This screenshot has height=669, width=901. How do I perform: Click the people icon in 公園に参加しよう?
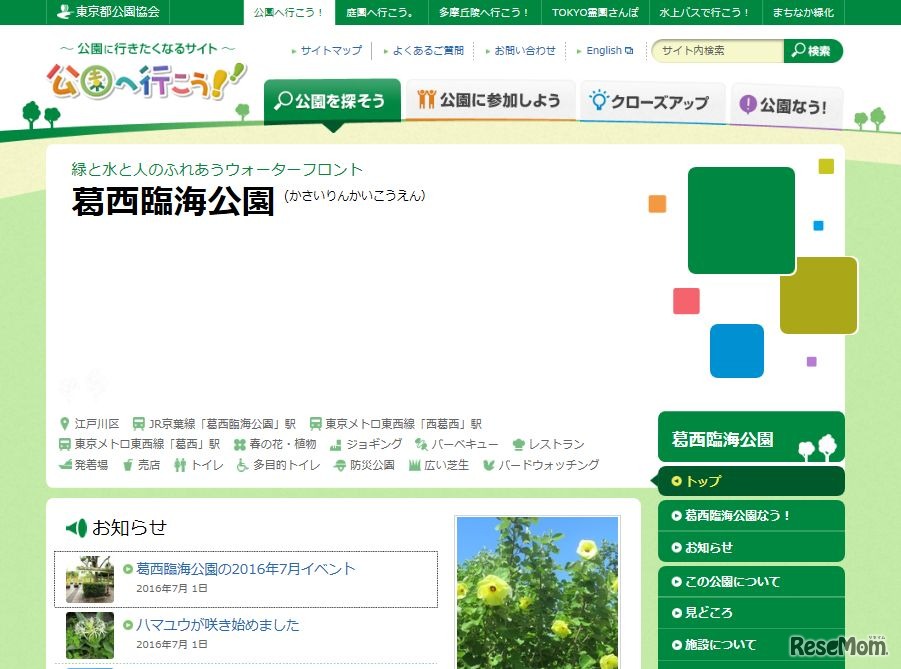pyautogui.click(x=426, y=99)
